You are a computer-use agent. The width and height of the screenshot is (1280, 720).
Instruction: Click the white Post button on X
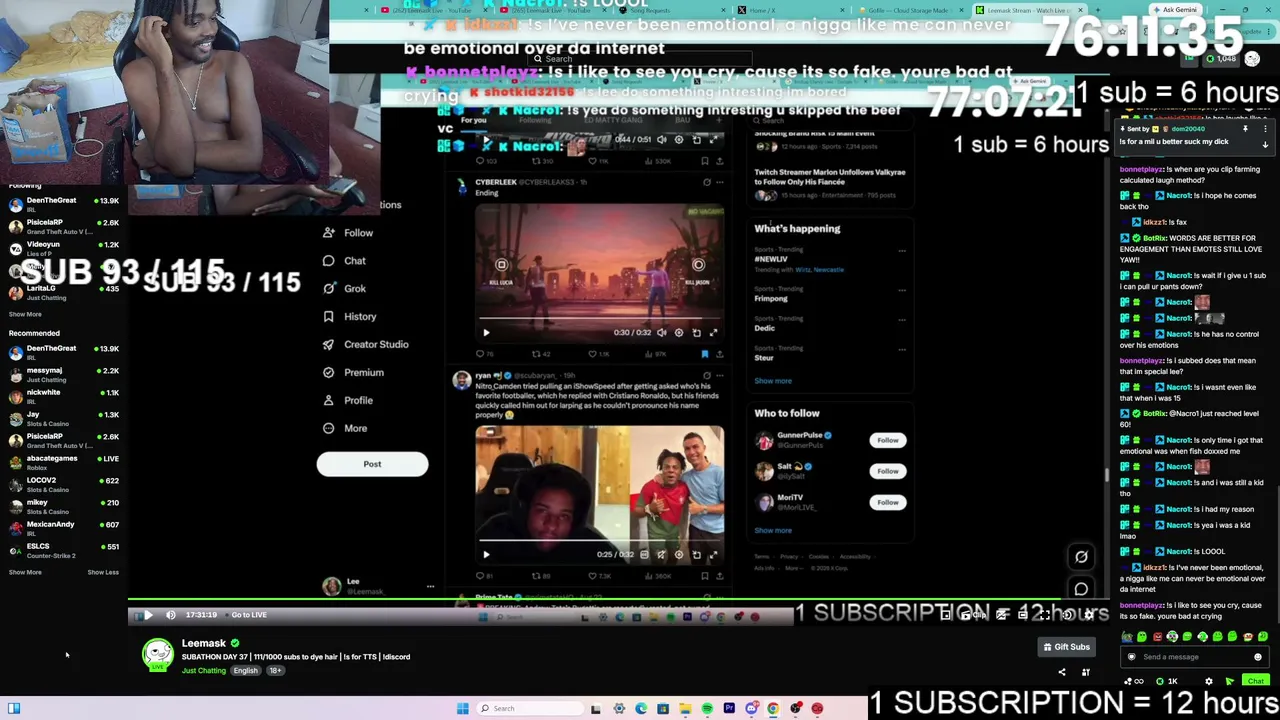(372, 464)
